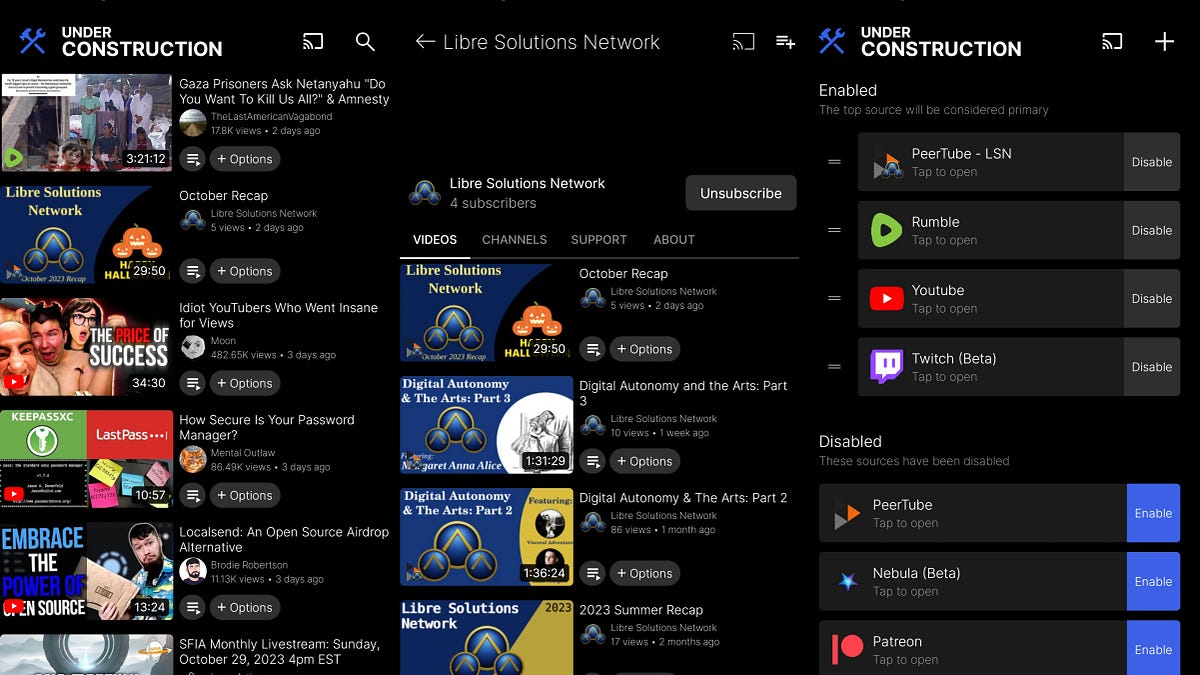Viewport: 1200px width, 675px height.
Task: Disable the Twitch (Beta) source
Action: (x=1152, y=366)
